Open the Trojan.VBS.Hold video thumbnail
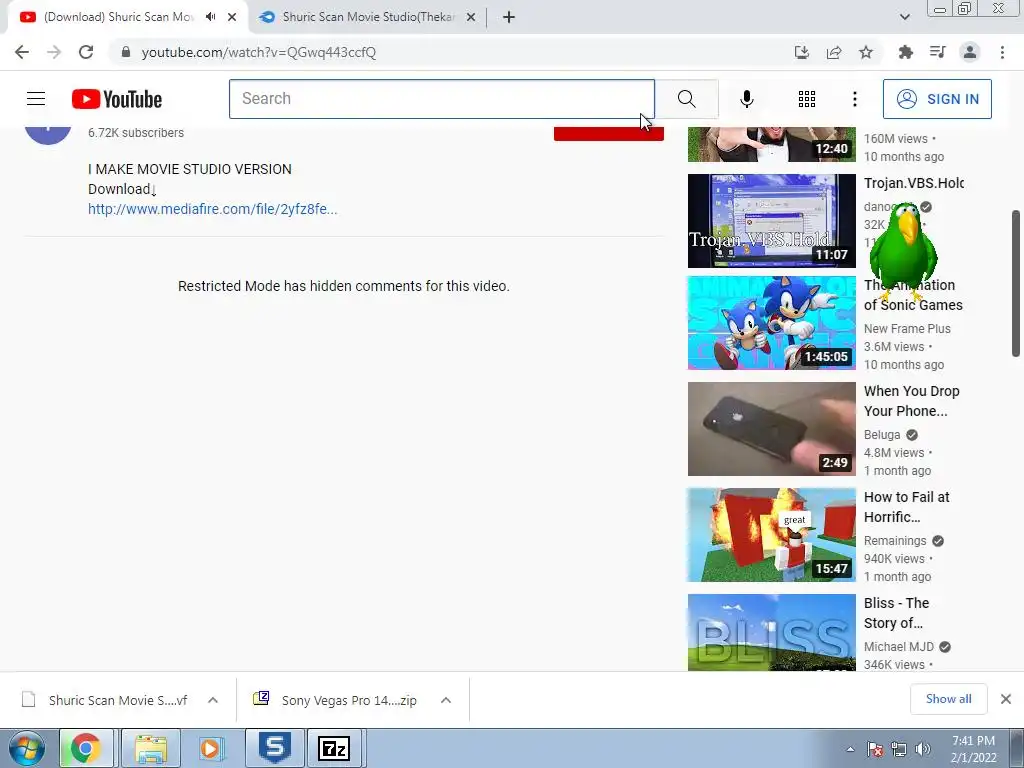This screenshot has width=1024, height=768. click(x=771, y=221)
